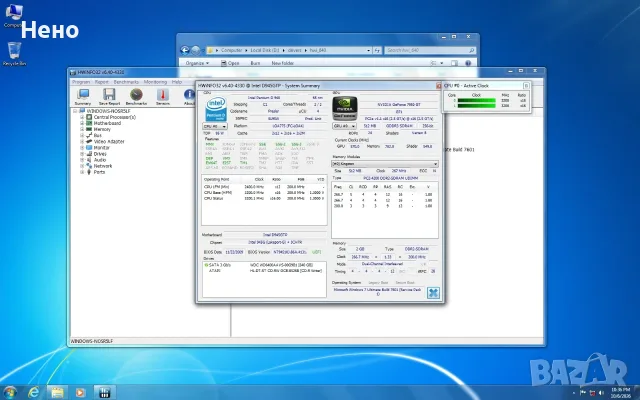The image size is (640, 400).
Task: Click drivers in the Explorer breadcrumb
Action: 295,50
